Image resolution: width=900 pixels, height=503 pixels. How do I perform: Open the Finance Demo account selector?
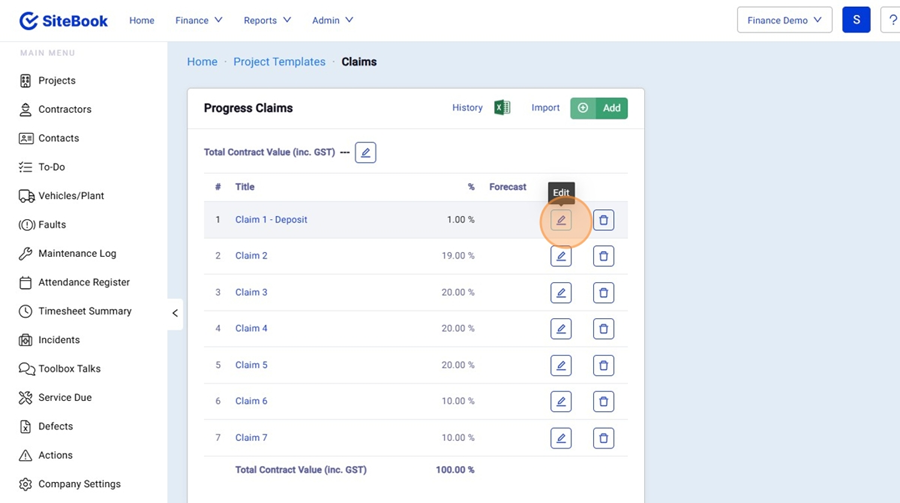[x=784, y=20]
